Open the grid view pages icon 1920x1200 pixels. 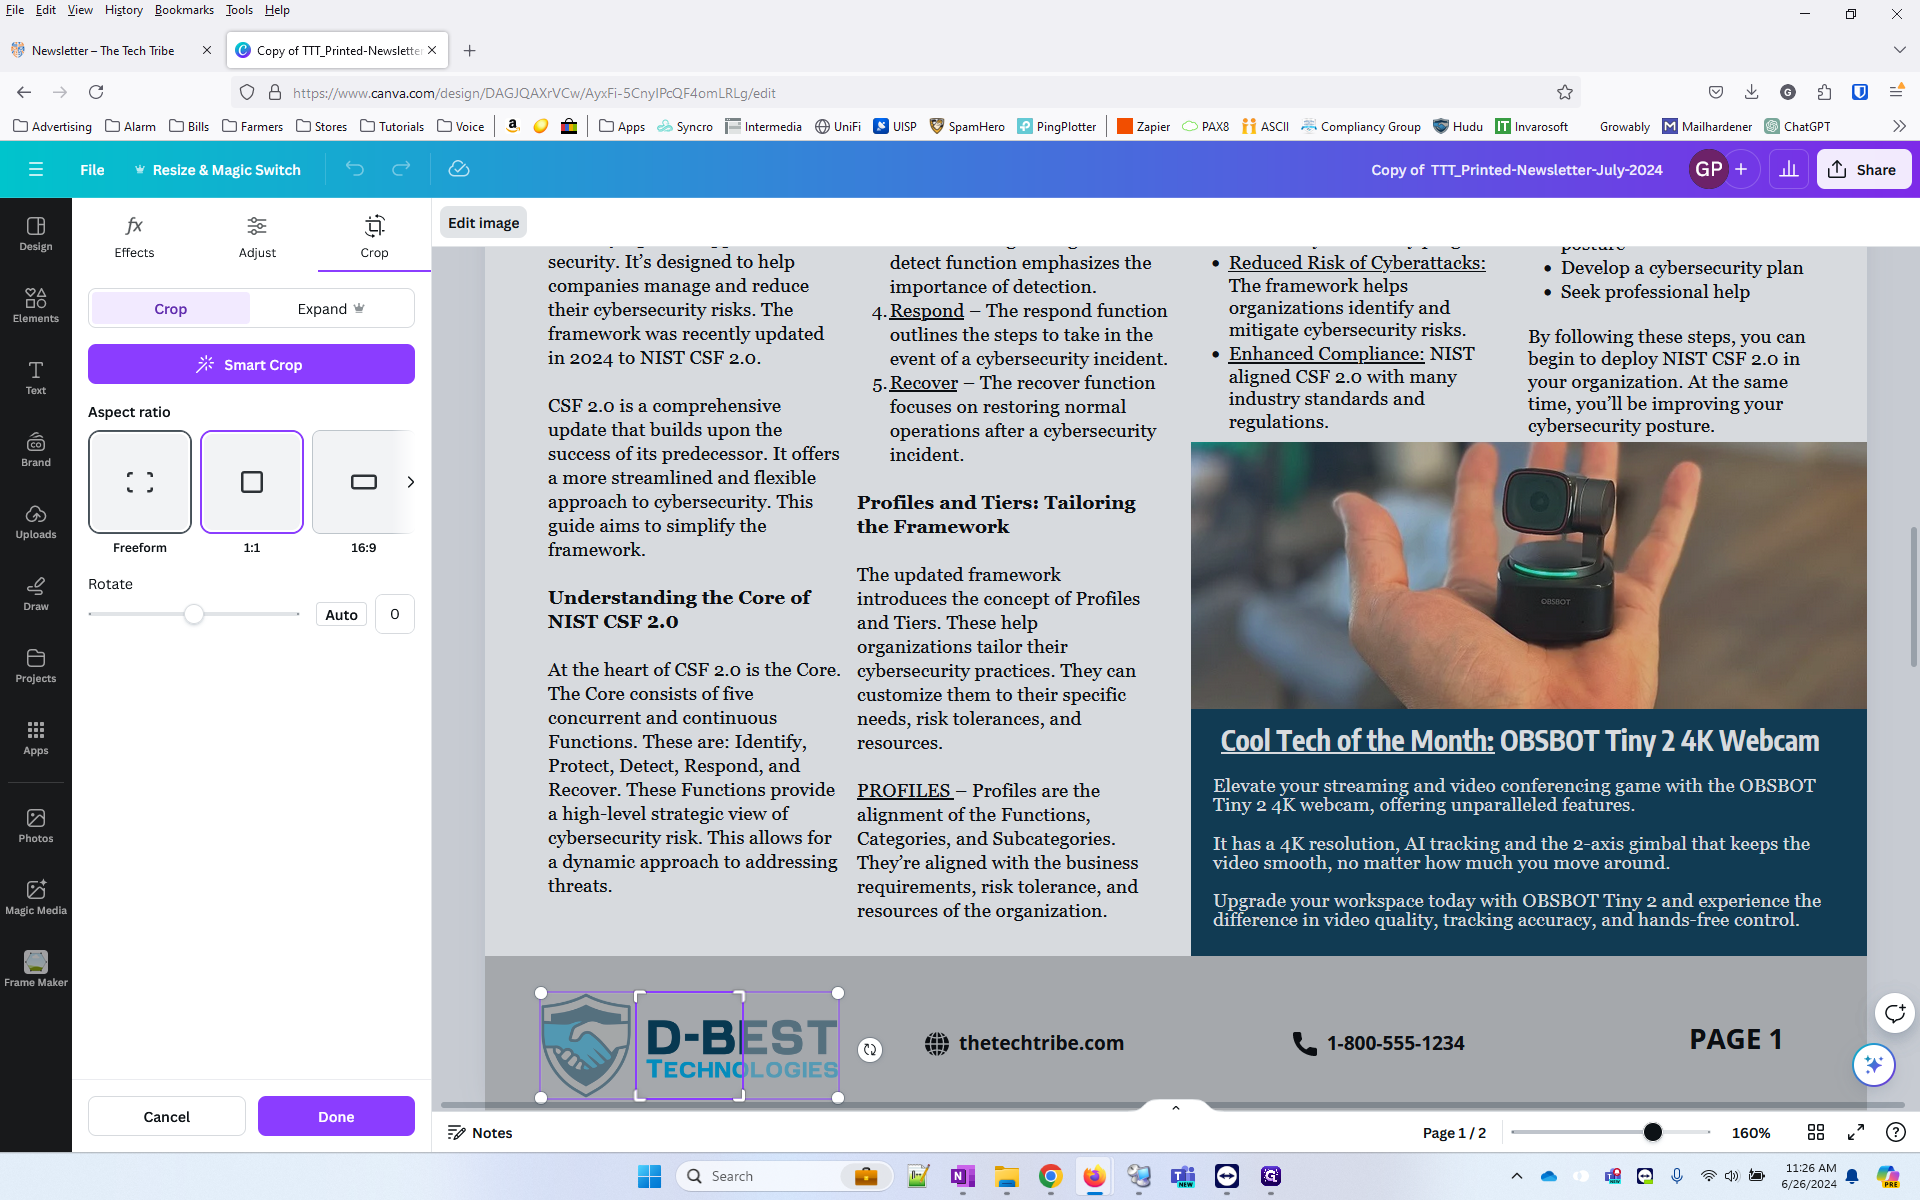point(1816,1132)
